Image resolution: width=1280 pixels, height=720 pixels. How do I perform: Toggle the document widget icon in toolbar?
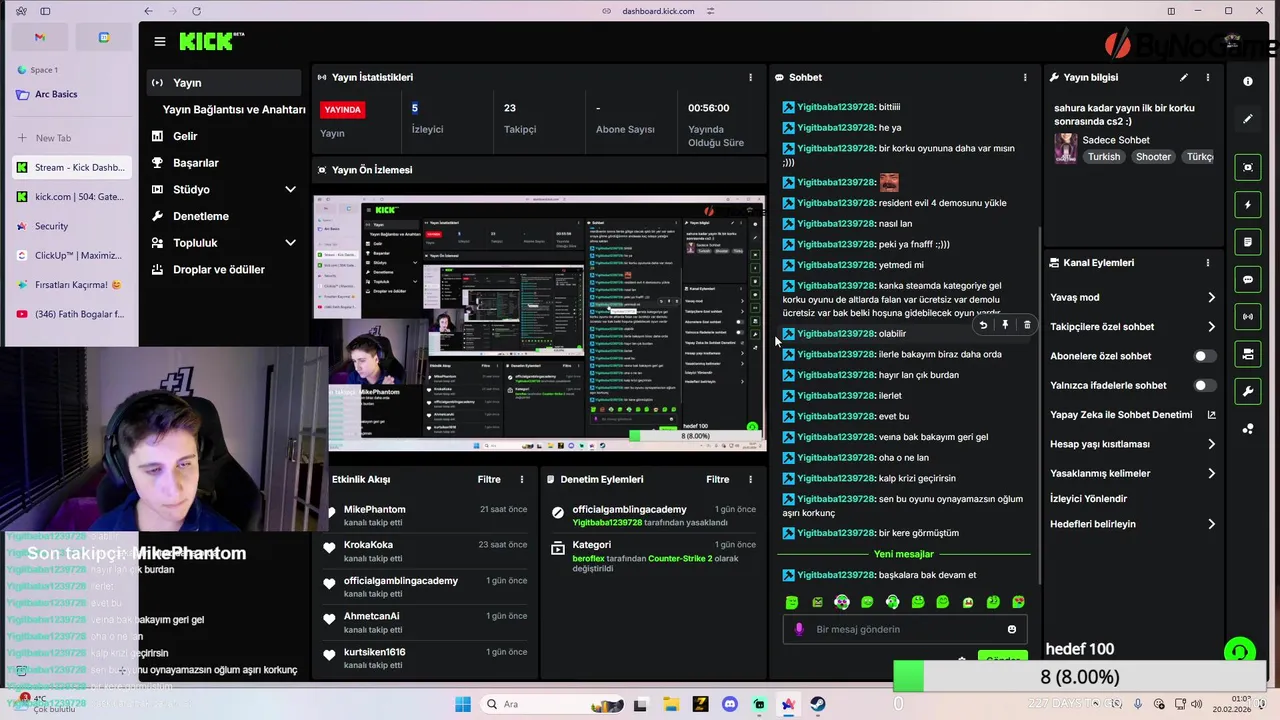click(1248, 242)
